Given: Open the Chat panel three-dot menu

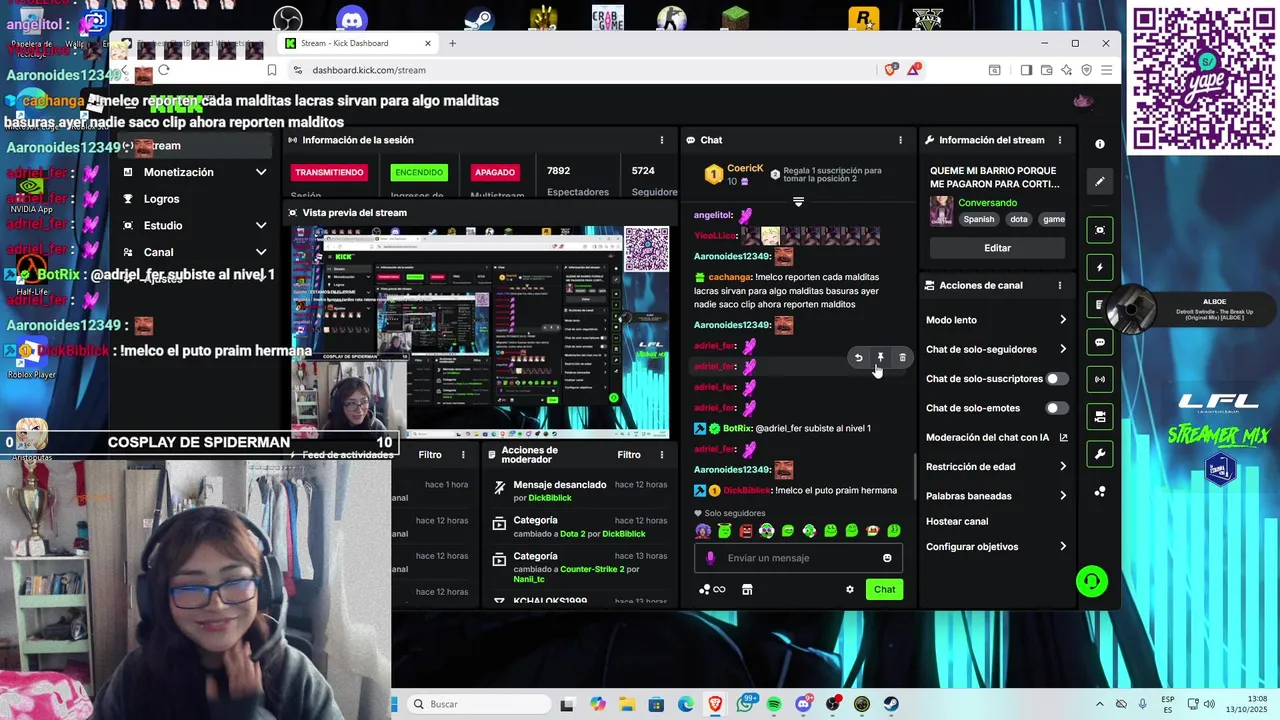Looking at the screenshot, I should pyautogui.click(x=900, y=140).
